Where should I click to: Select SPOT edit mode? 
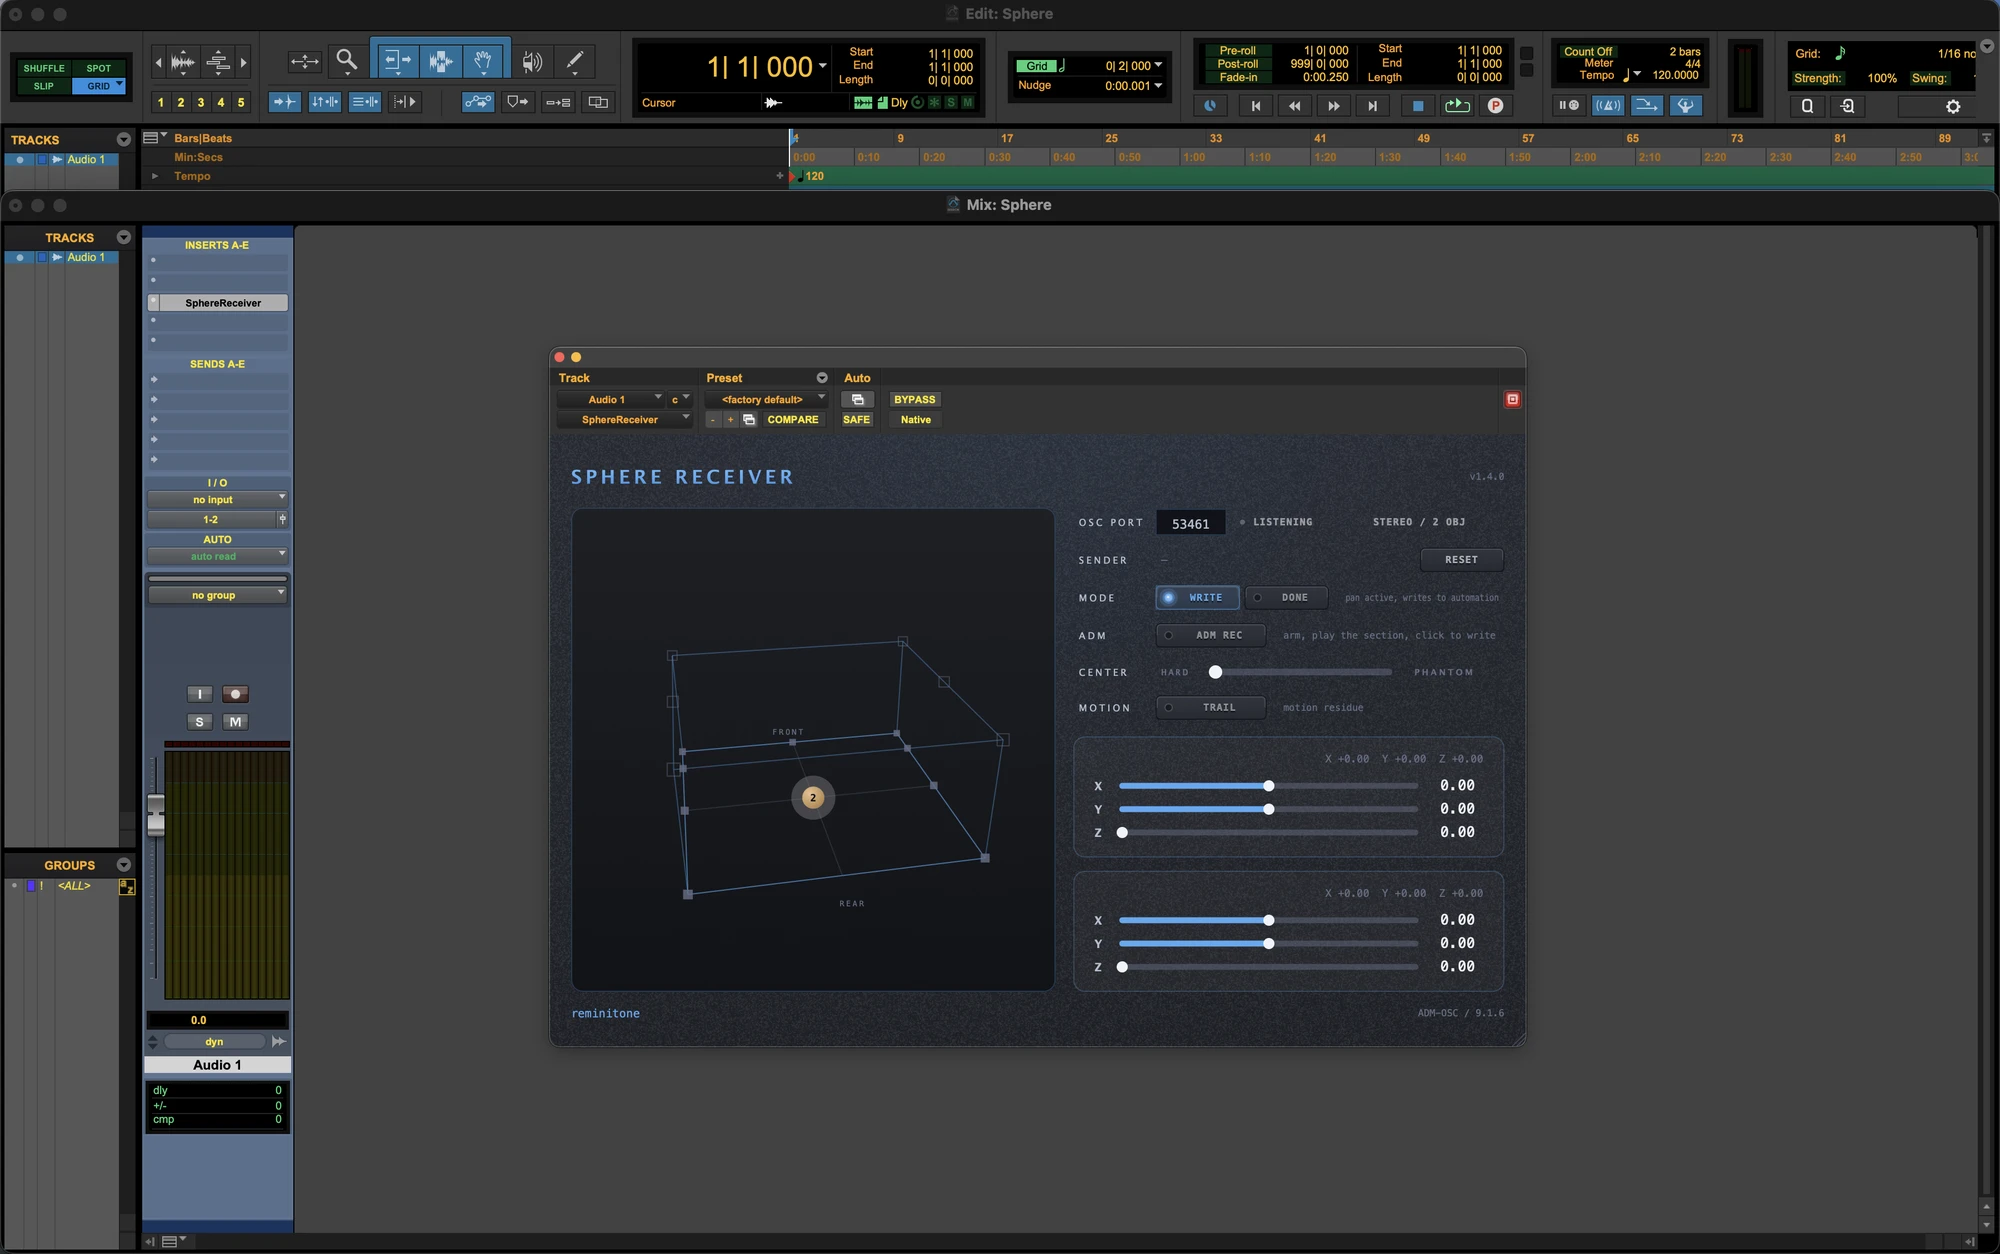click(99, 68)
